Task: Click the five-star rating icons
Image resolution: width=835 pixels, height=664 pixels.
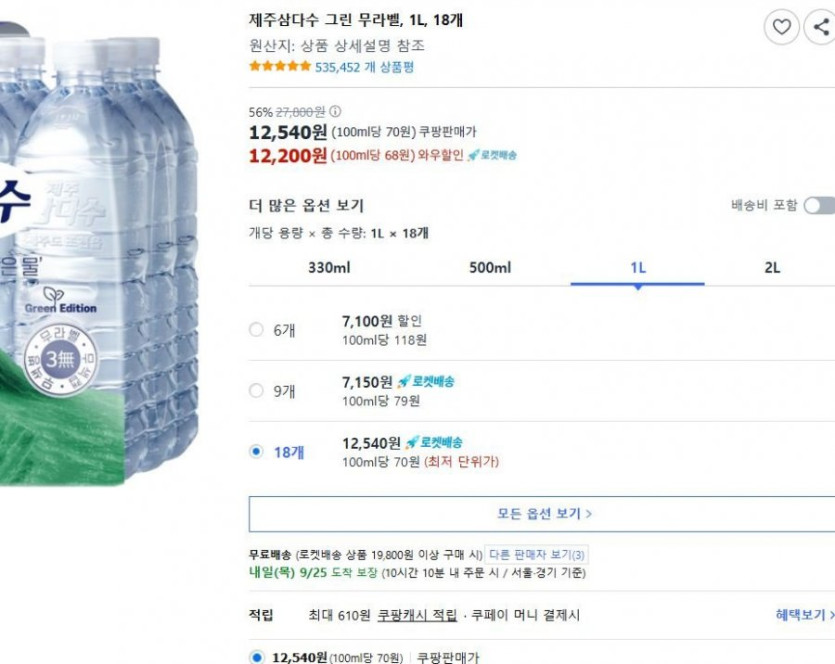Action: pyautogui.click(x=280, y=67)
